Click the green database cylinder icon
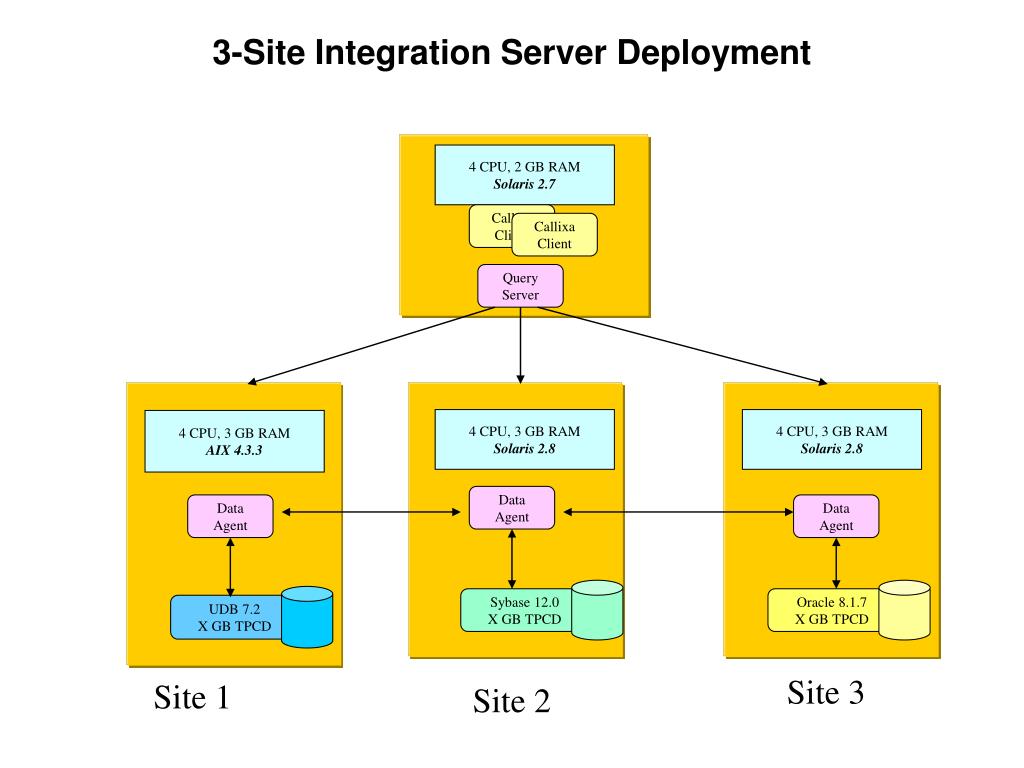This screenshot has height=768, width=1024. [597, 610]
